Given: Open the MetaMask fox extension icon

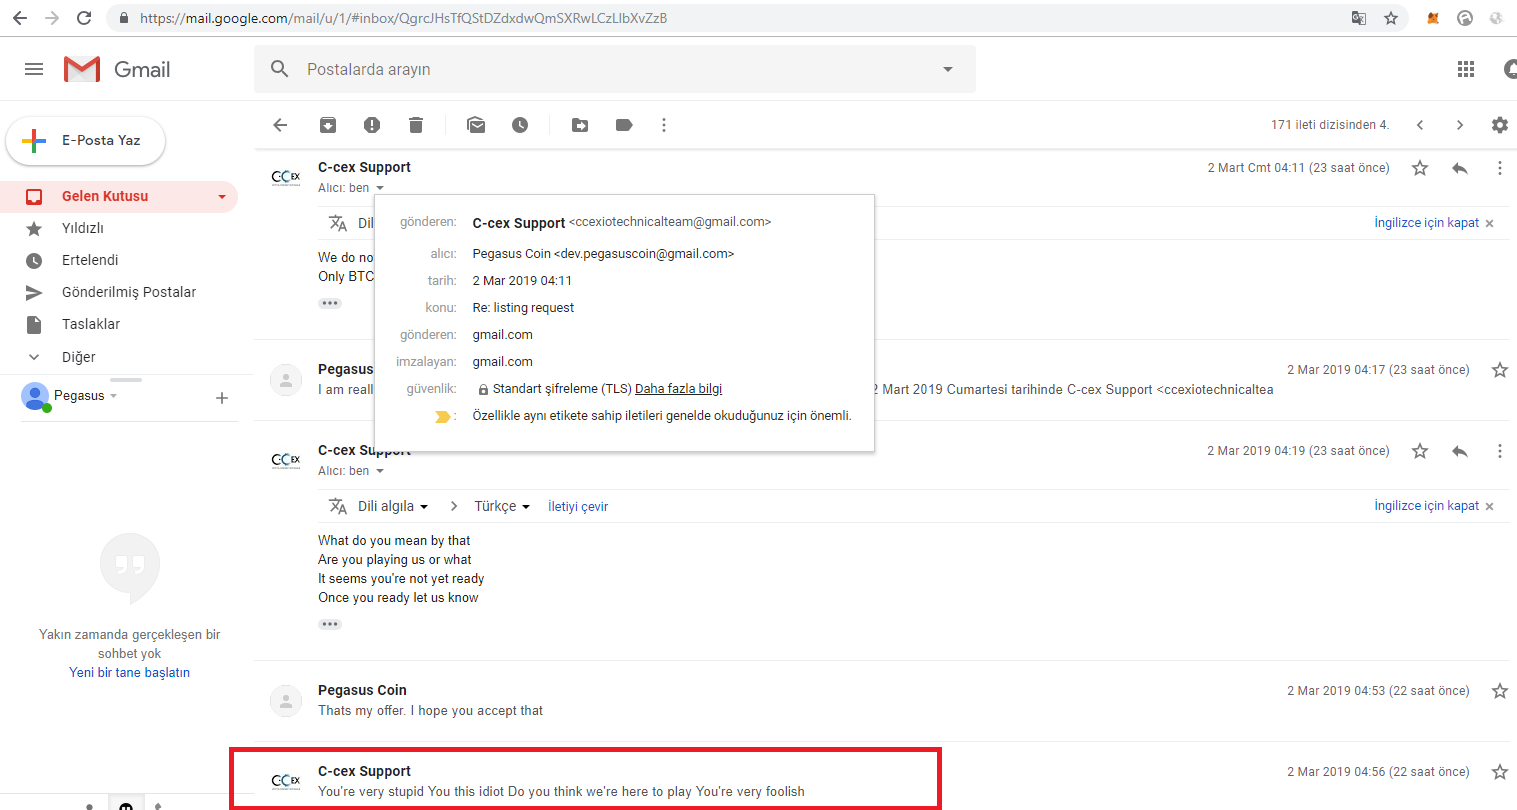Looking at the screenshot, I should (x=1433, y=18).
